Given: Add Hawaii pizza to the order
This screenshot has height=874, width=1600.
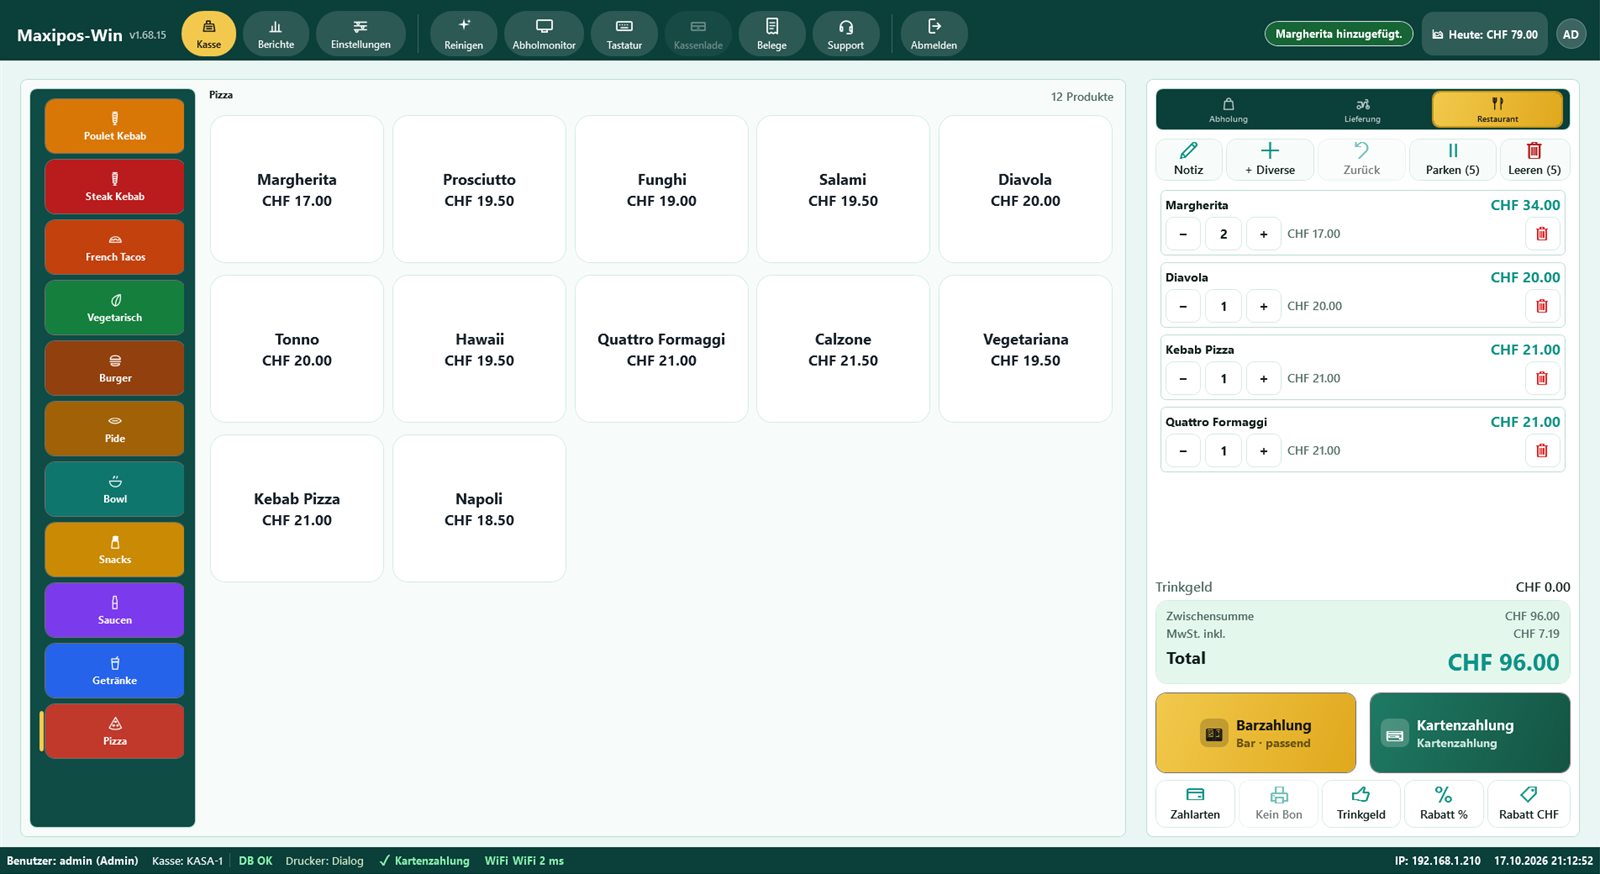Looking at the screenshot, I should click(x=479, y=349).
